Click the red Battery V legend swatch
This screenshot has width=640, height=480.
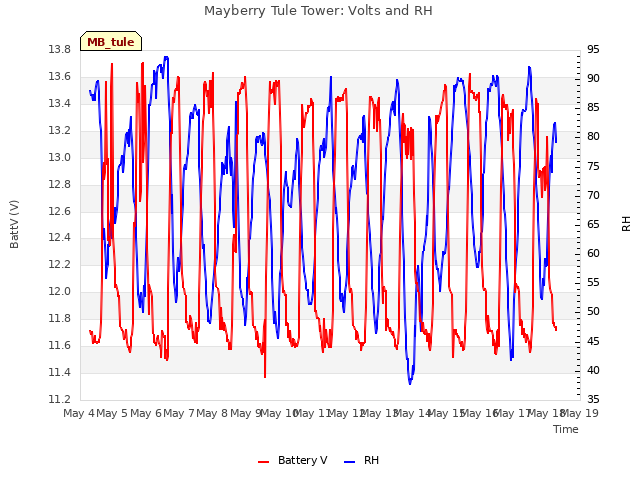coord(264,462)
